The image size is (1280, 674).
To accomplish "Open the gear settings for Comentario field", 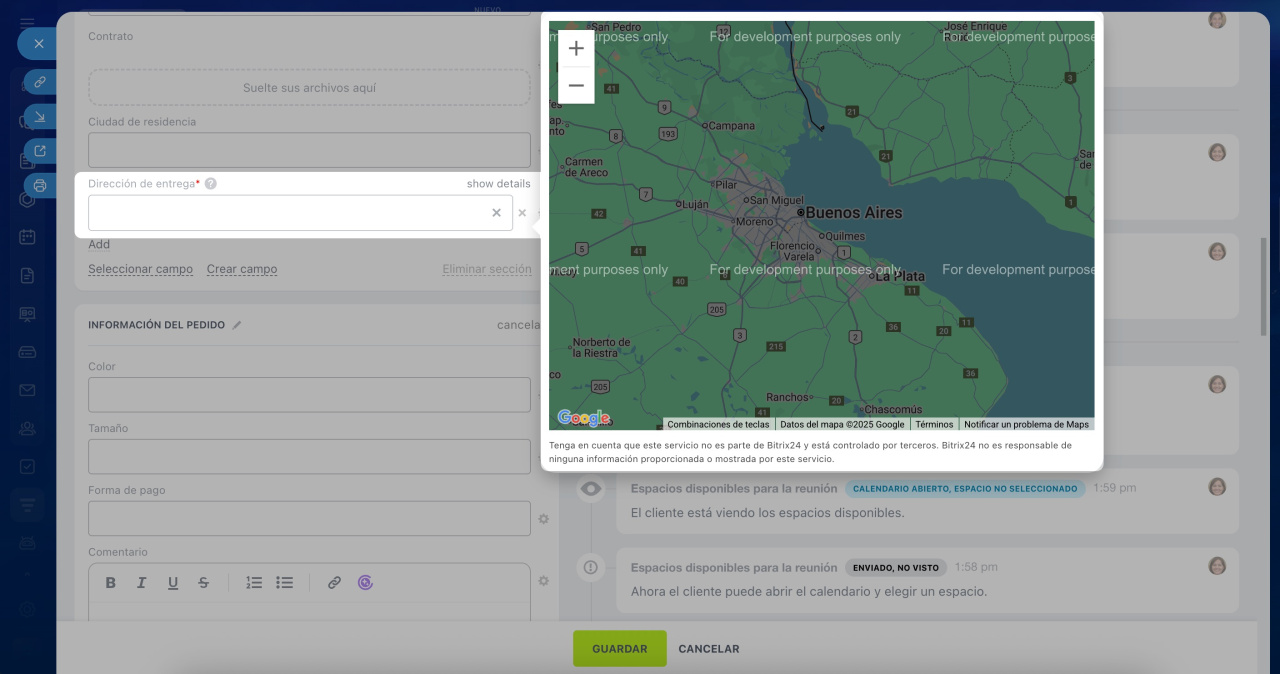I will click(x=544, y=581).
